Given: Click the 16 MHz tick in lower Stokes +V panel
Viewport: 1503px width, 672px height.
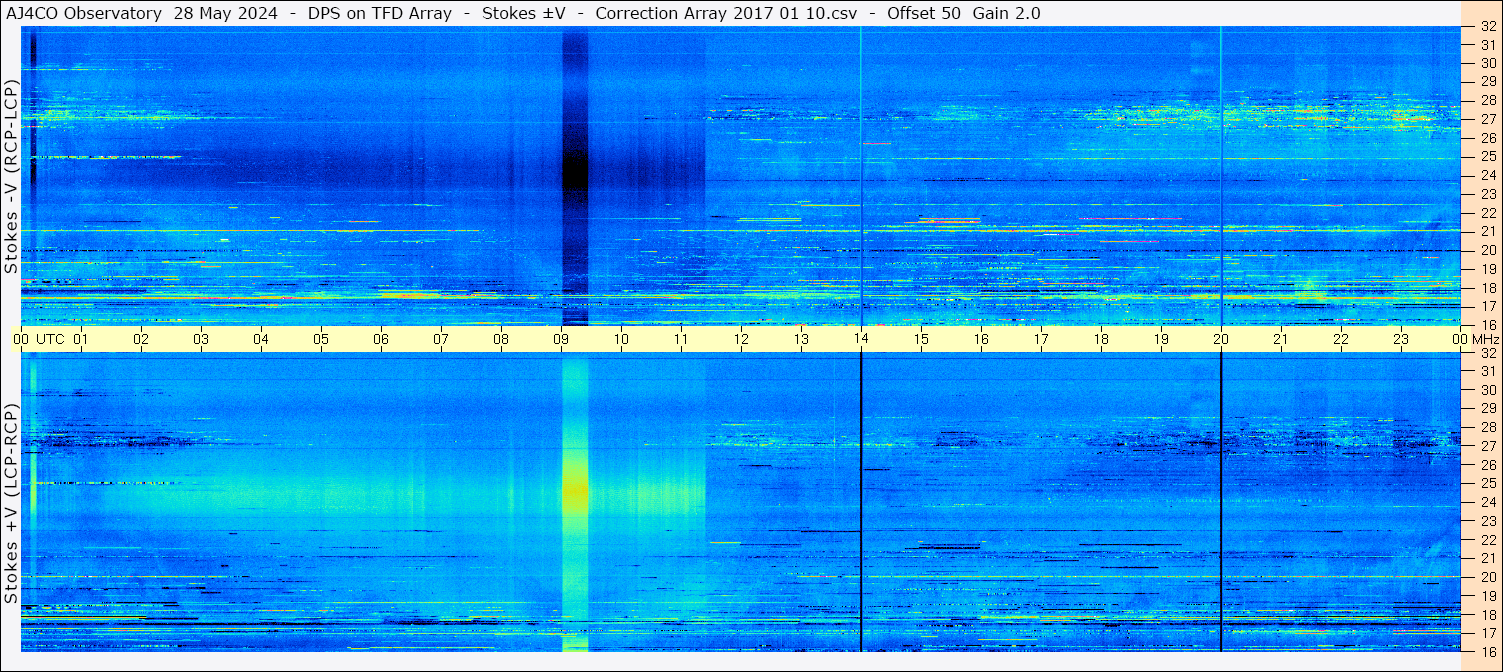Looking at the screenshot, I should click(1487, 651).
